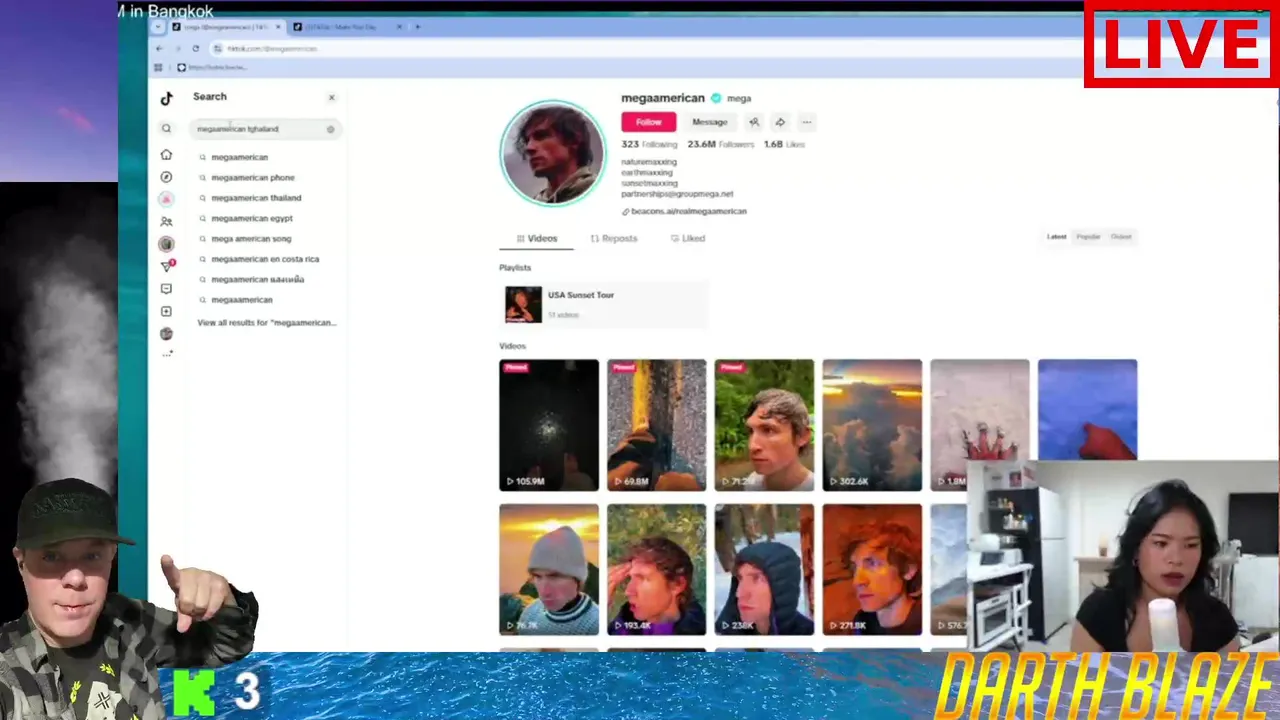Open Messages paper-plane icon with red badge
The image size is (1280, 720).
coord(167,266)
